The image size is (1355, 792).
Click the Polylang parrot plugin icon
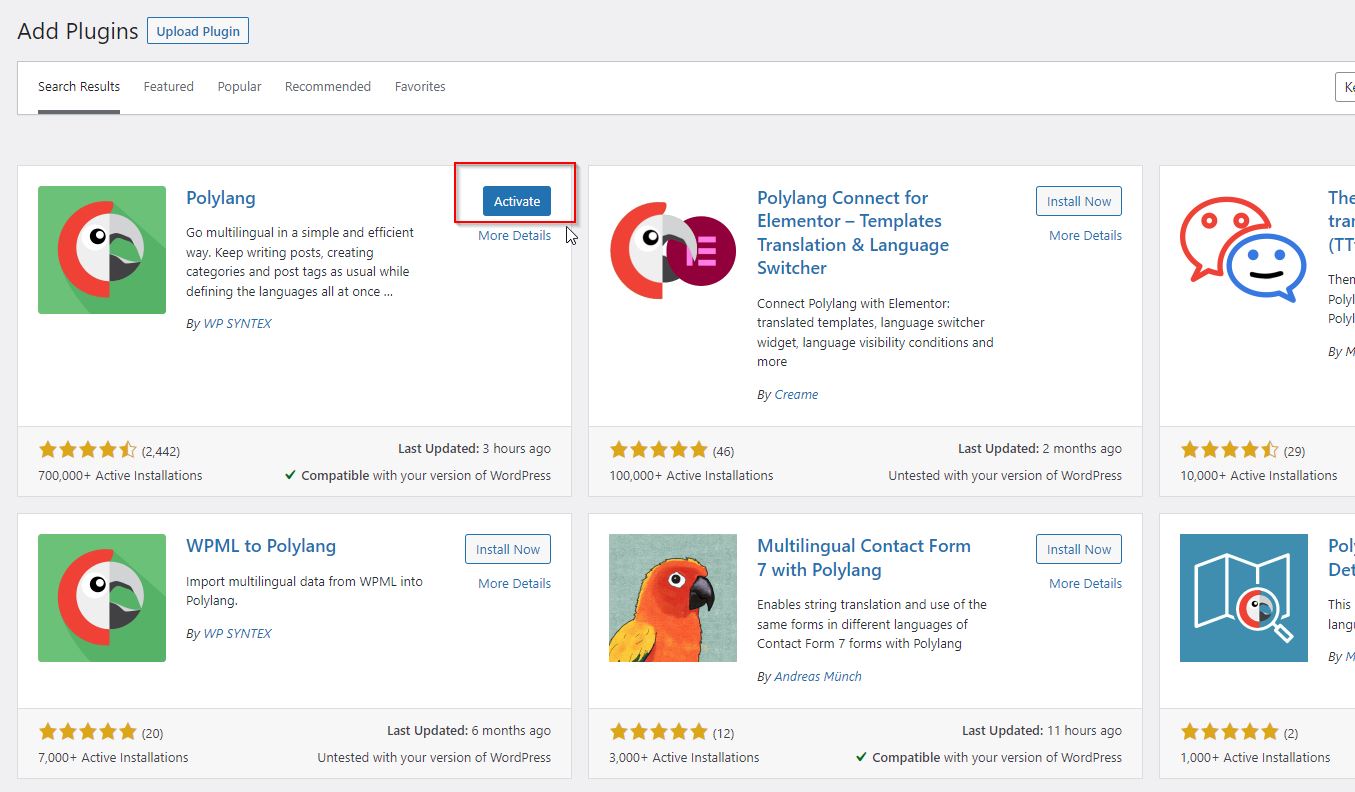[x=102, y=250]
